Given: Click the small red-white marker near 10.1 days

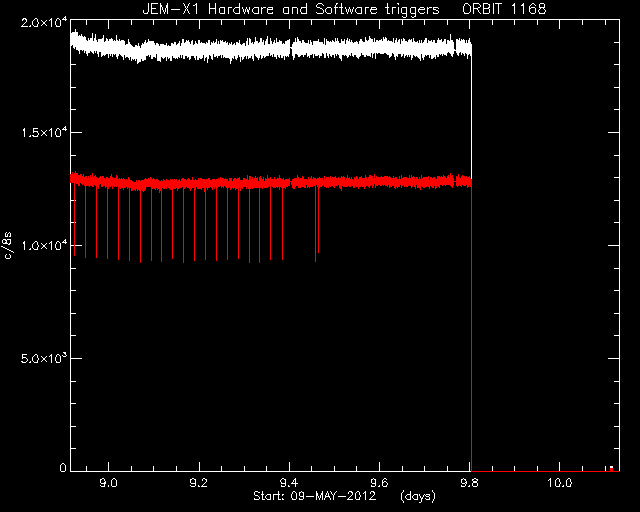Looking at the screenshot, I should 611,468.
